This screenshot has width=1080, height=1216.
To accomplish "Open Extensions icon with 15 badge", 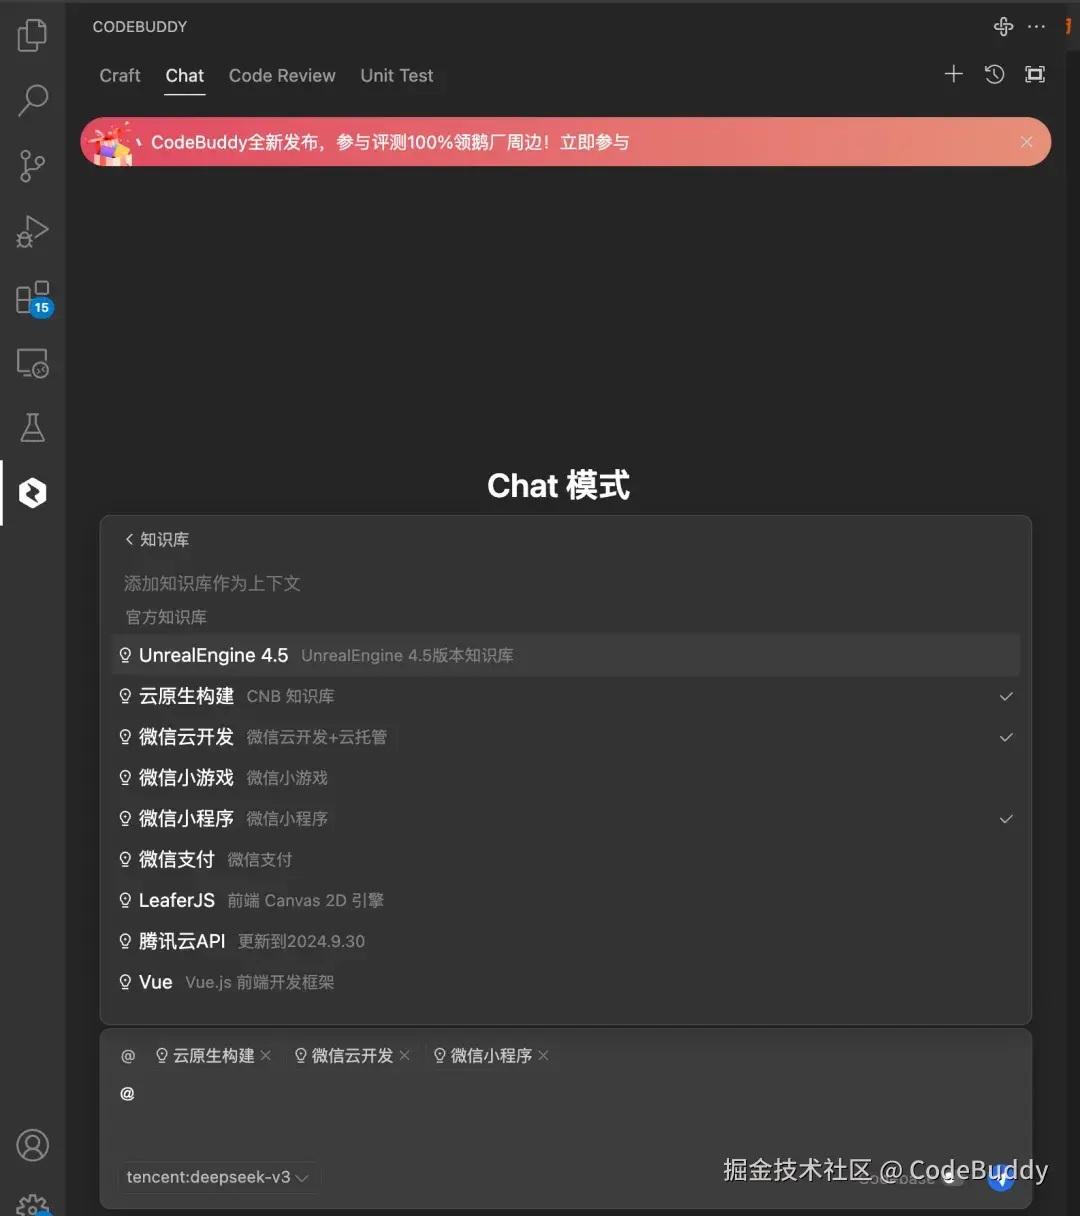I will (x=33, y=298).
